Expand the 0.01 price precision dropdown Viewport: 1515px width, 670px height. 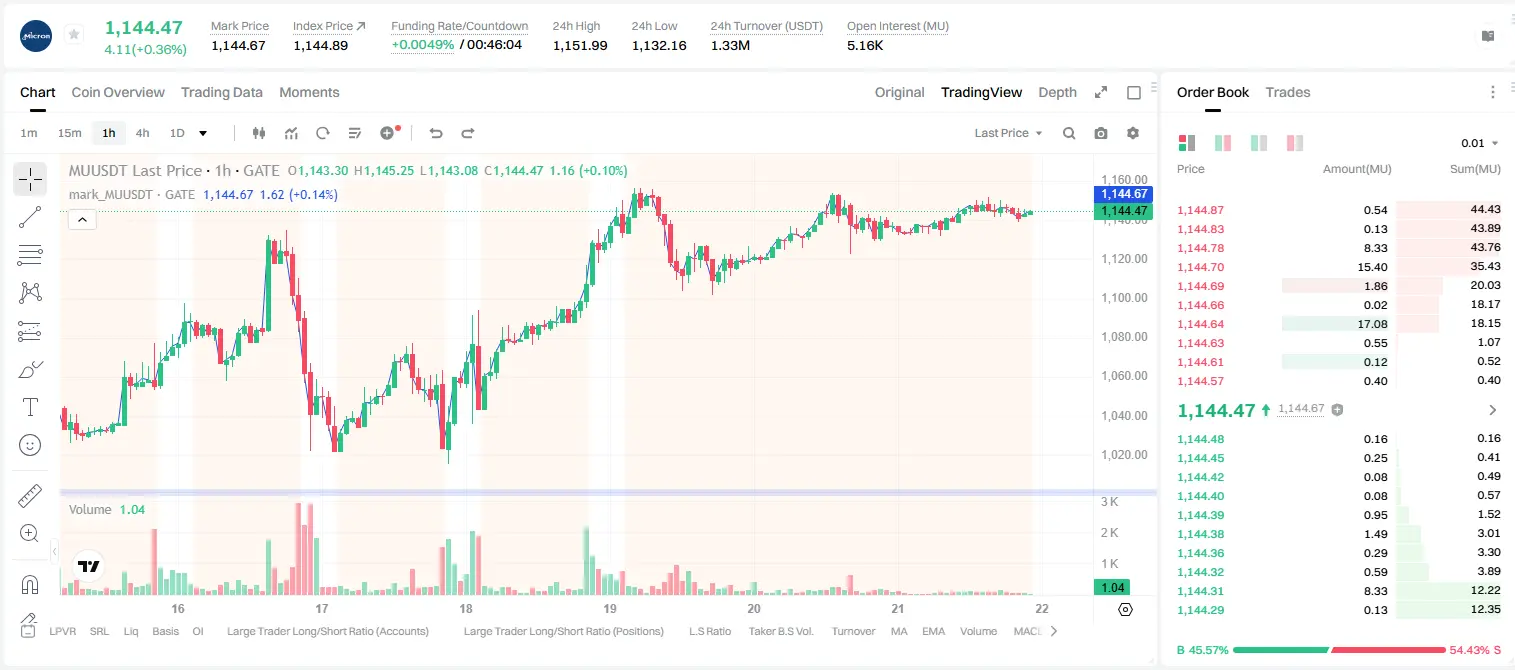click(1480, 143)
